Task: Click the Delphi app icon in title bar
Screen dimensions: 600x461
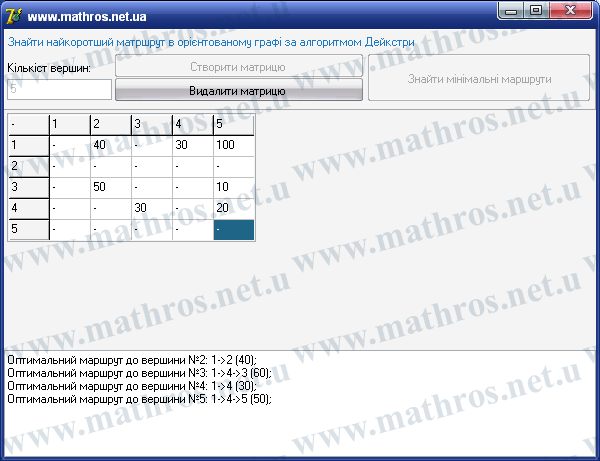Action: (x=14, y=16)
